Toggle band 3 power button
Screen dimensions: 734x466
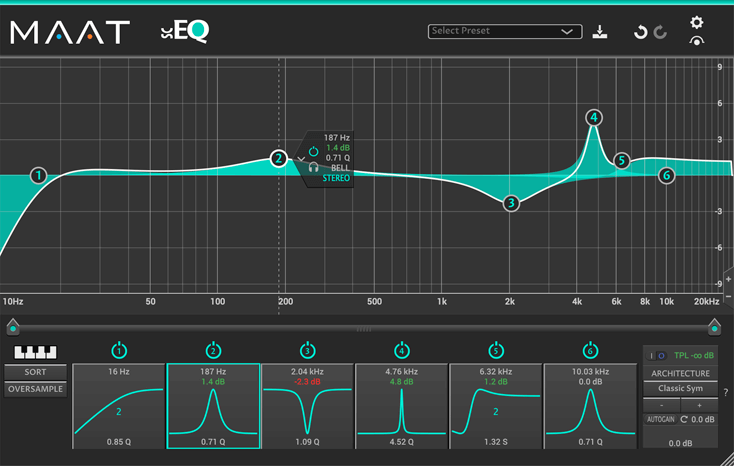point(308,350)
